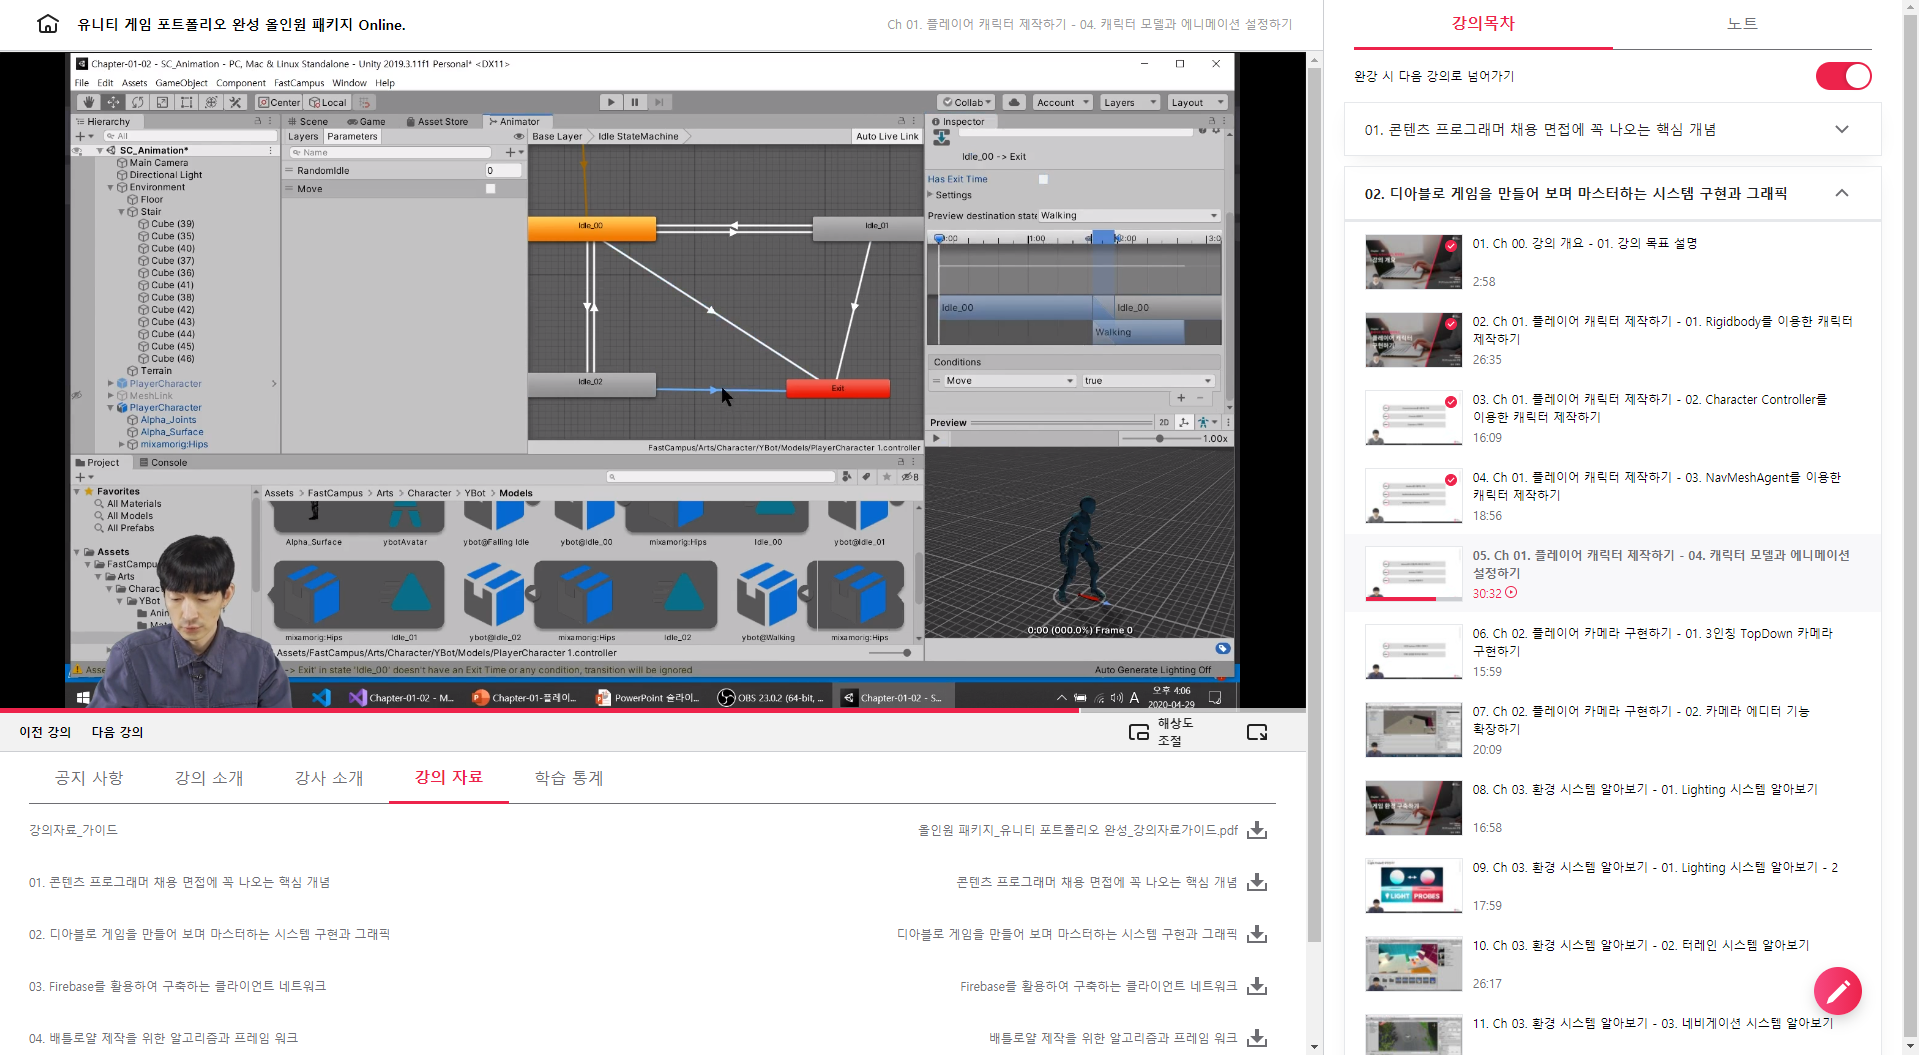Select the red Exit state node
Viewport: 1919px width, 1055px height.
(x=838, y=388)
